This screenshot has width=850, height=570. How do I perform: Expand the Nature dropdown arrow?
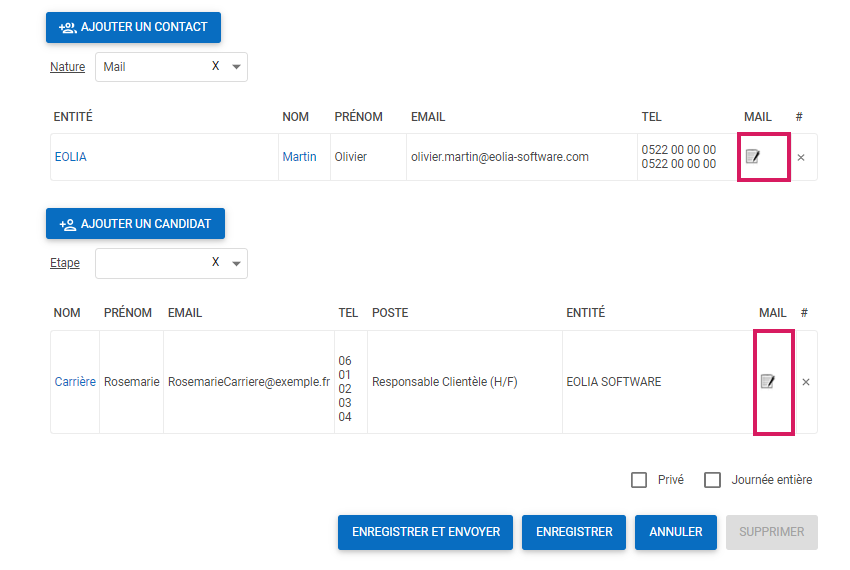[237, 67]
